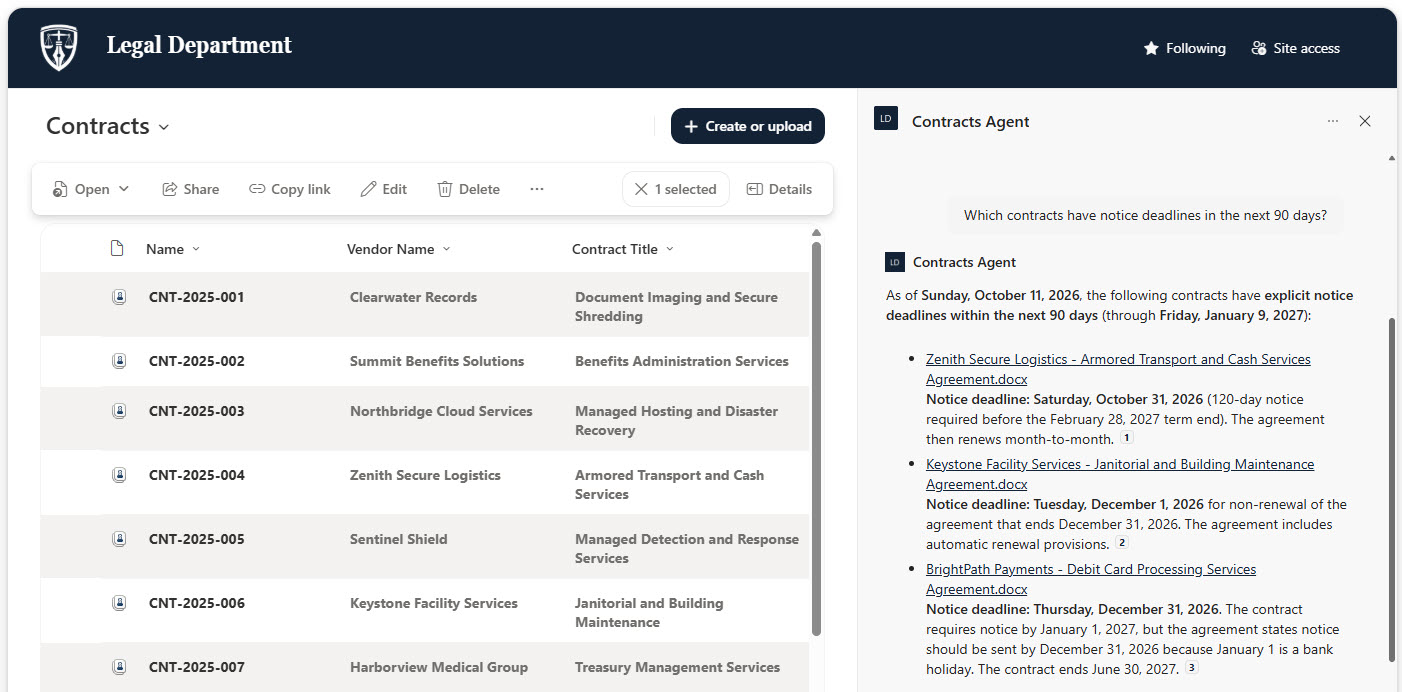This screenshot has width=1402, height=692.
Task: Close the Contracts Agent panel
Action: click(1365, 121)
